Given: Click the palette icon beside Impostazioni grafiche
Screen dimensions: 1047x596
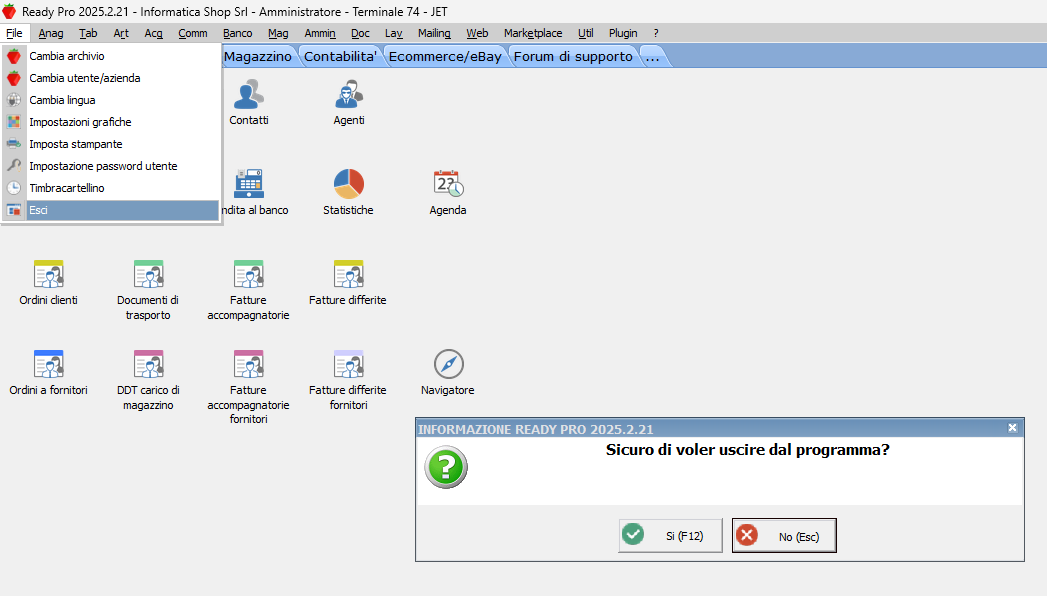Looking at the screenshot, I should [x=14, y=122].
